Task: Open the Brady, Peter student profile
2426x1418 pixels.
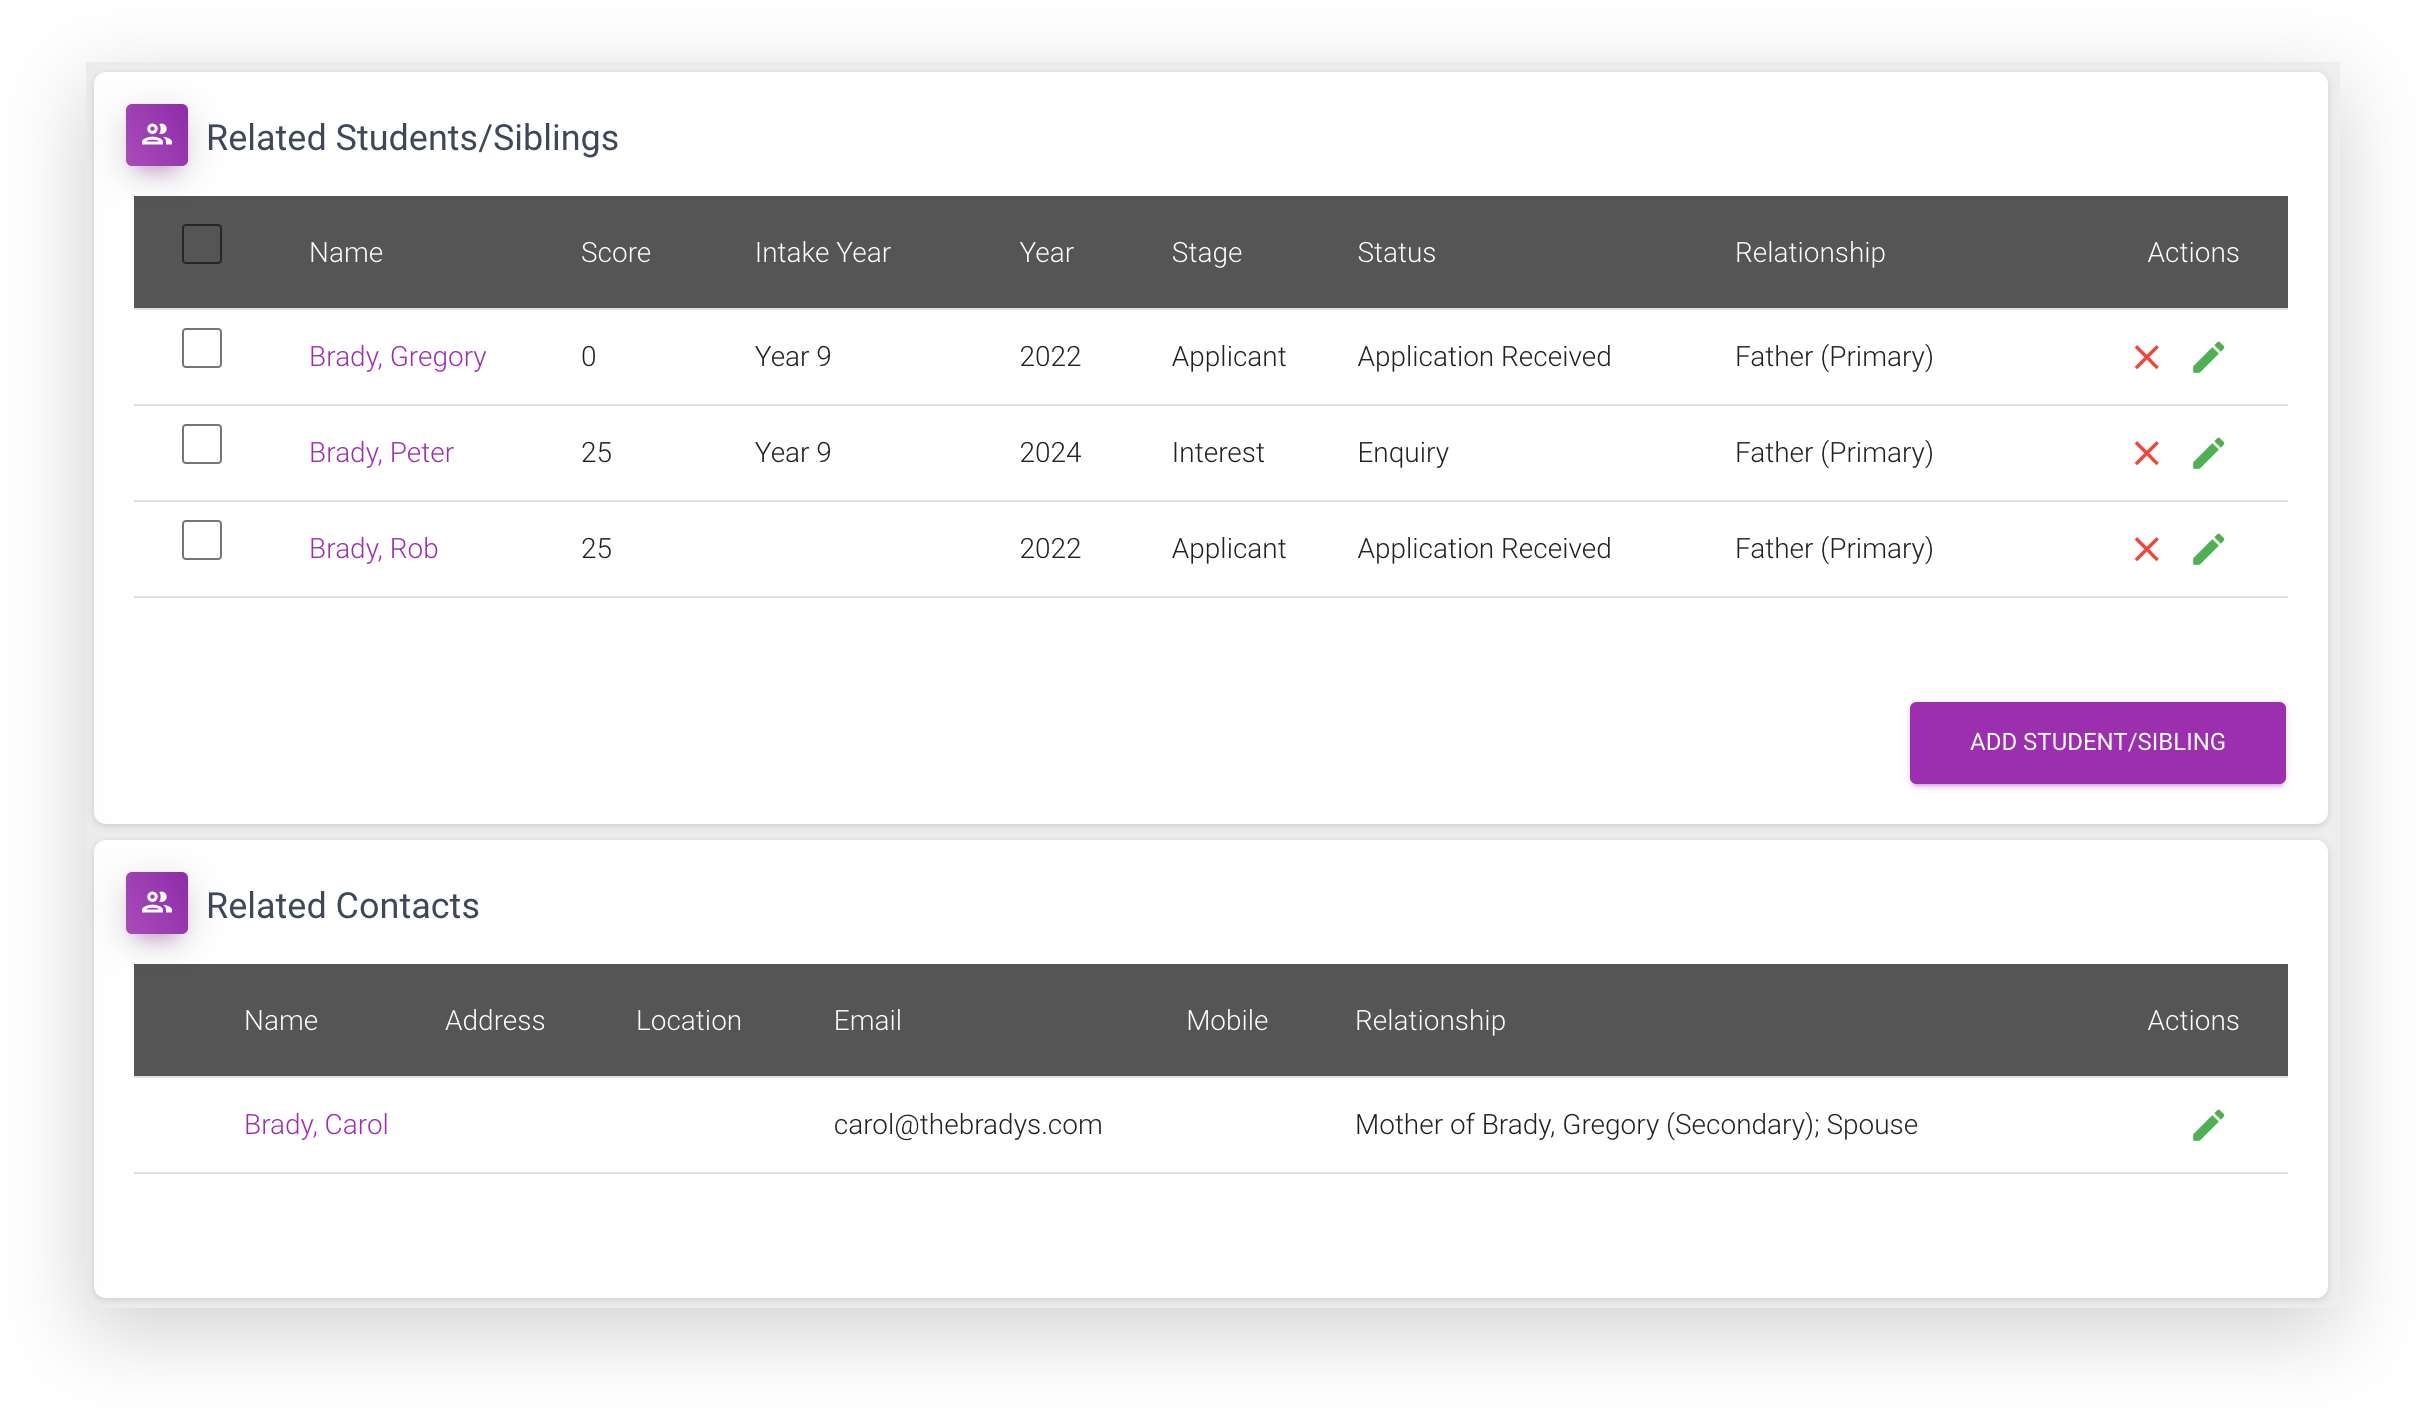Action: (x=381, y=452)
